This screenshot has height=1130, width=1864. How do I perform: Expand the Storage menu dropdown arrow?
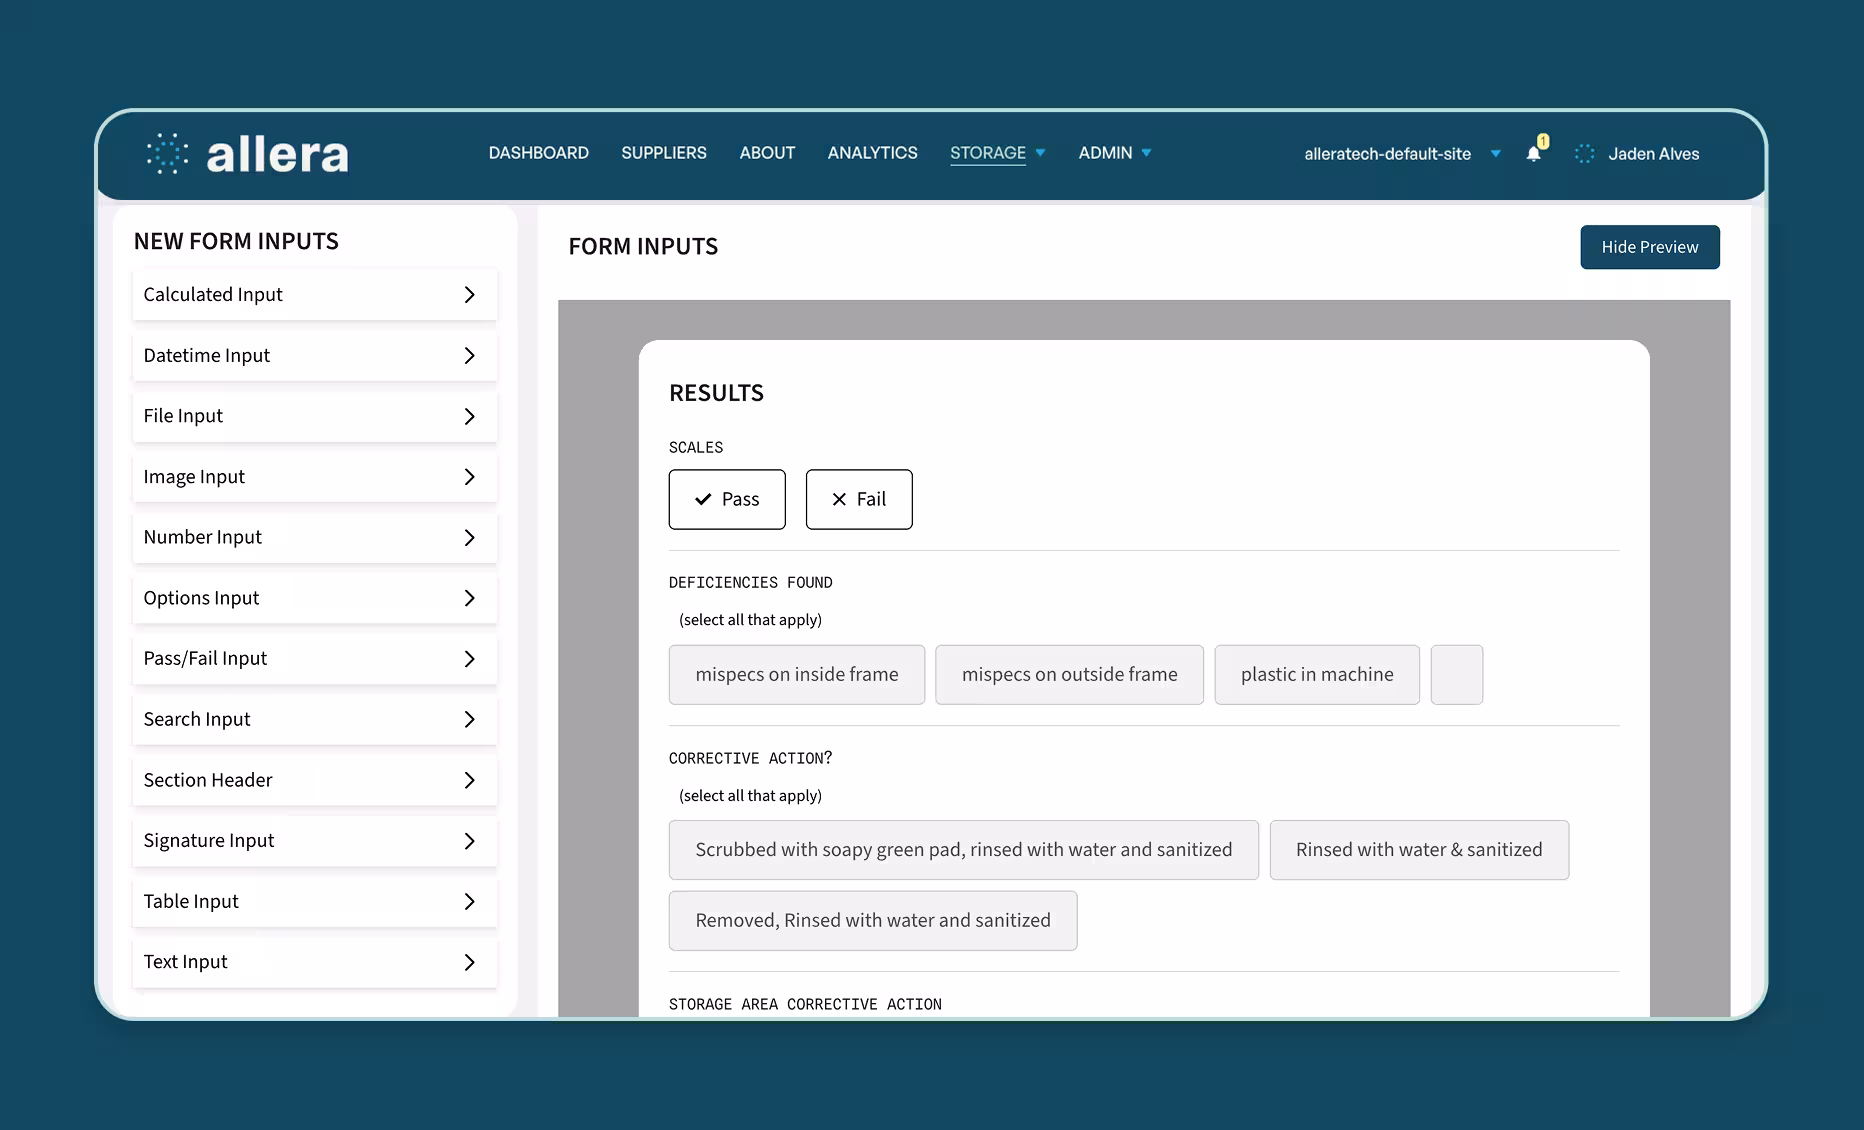tap(1041, 153)
